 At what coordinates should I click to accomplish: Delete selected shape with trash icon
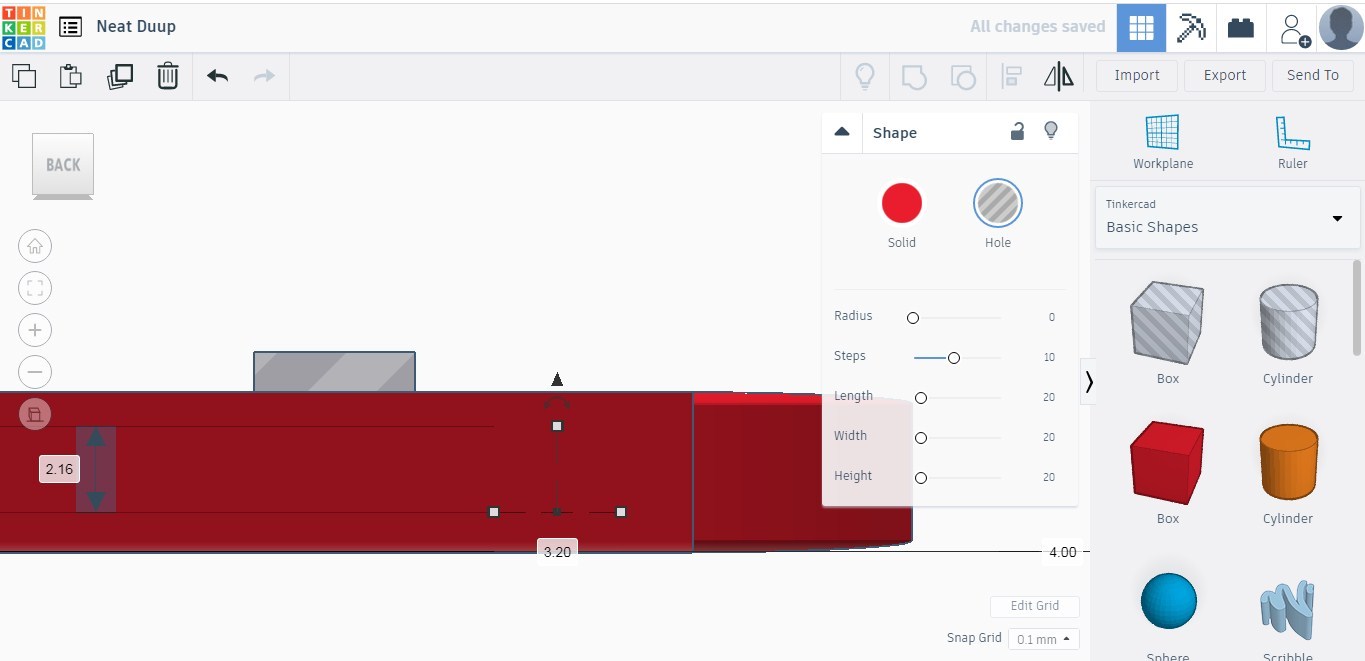pyautogui.click(x=168, y=76)
